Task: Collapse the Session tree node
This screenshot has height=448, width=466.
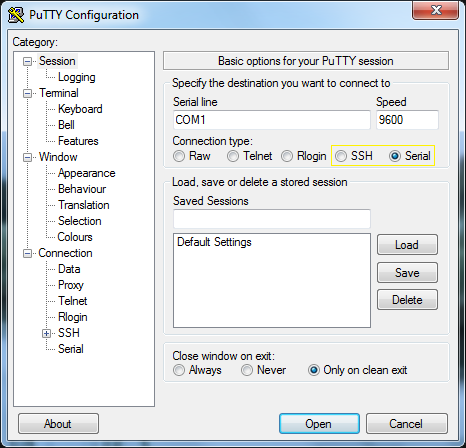Action: coord(27,61)
